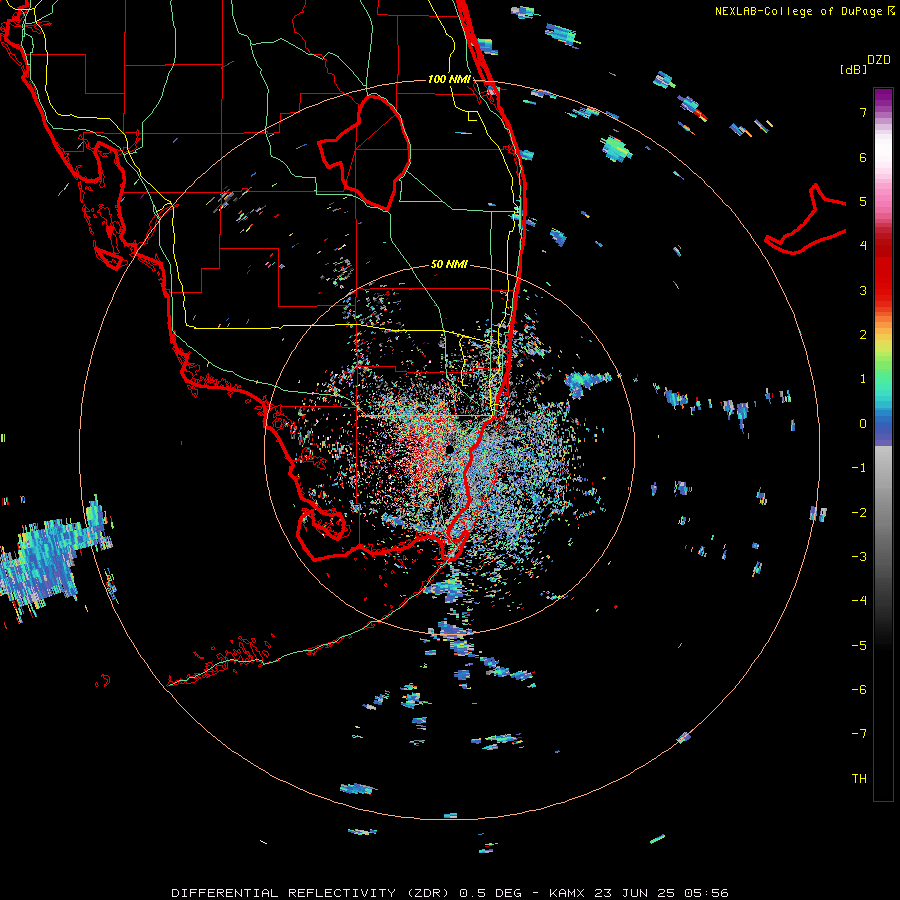The width and height of the screenshot is (900, 900).
Task: Click the Differential Reflectivity KAMX title caption
Action: [x=450, y=893]
